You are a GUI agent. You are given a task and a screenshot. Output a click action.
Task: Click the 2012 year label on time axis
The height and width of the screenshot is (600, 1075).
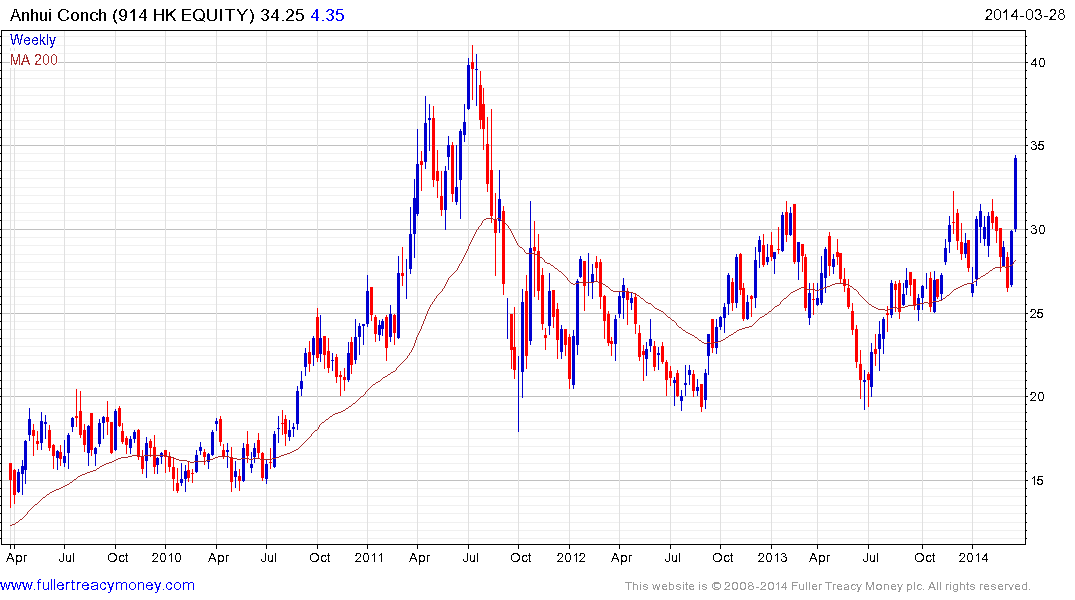(571, 557)
